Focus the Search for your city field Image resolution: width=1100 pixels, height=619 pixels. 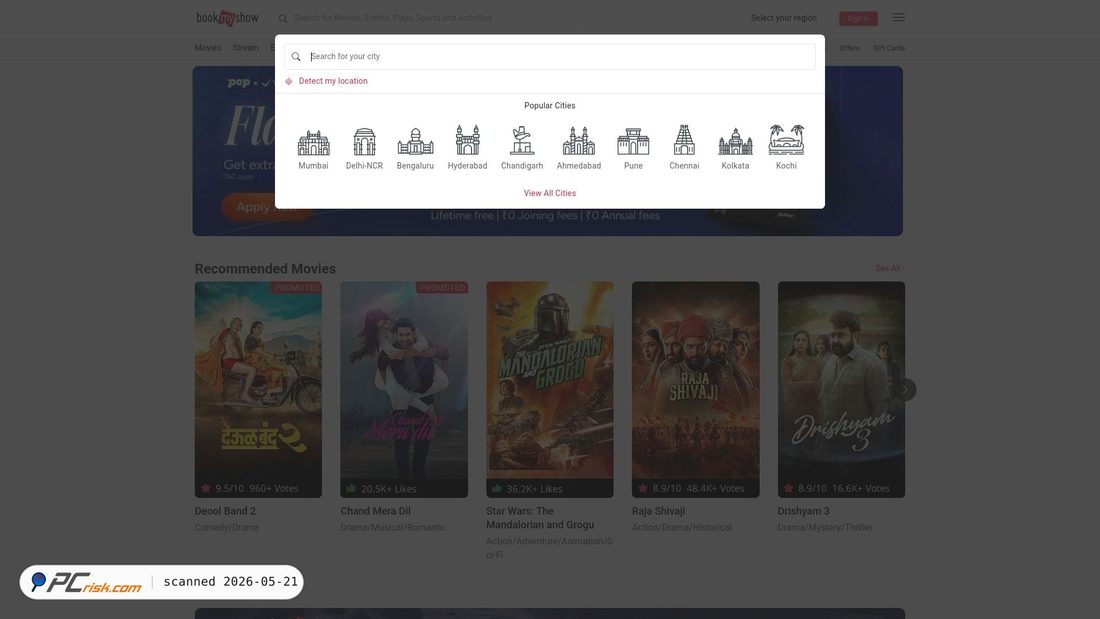click(x=550, y=56)
